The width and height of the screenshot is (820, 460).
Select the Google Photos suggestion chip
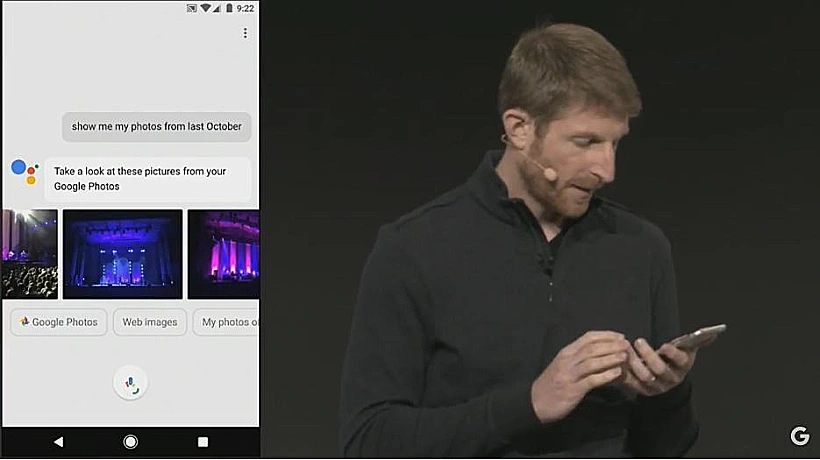pyautogui.click(x=59, y=322)
